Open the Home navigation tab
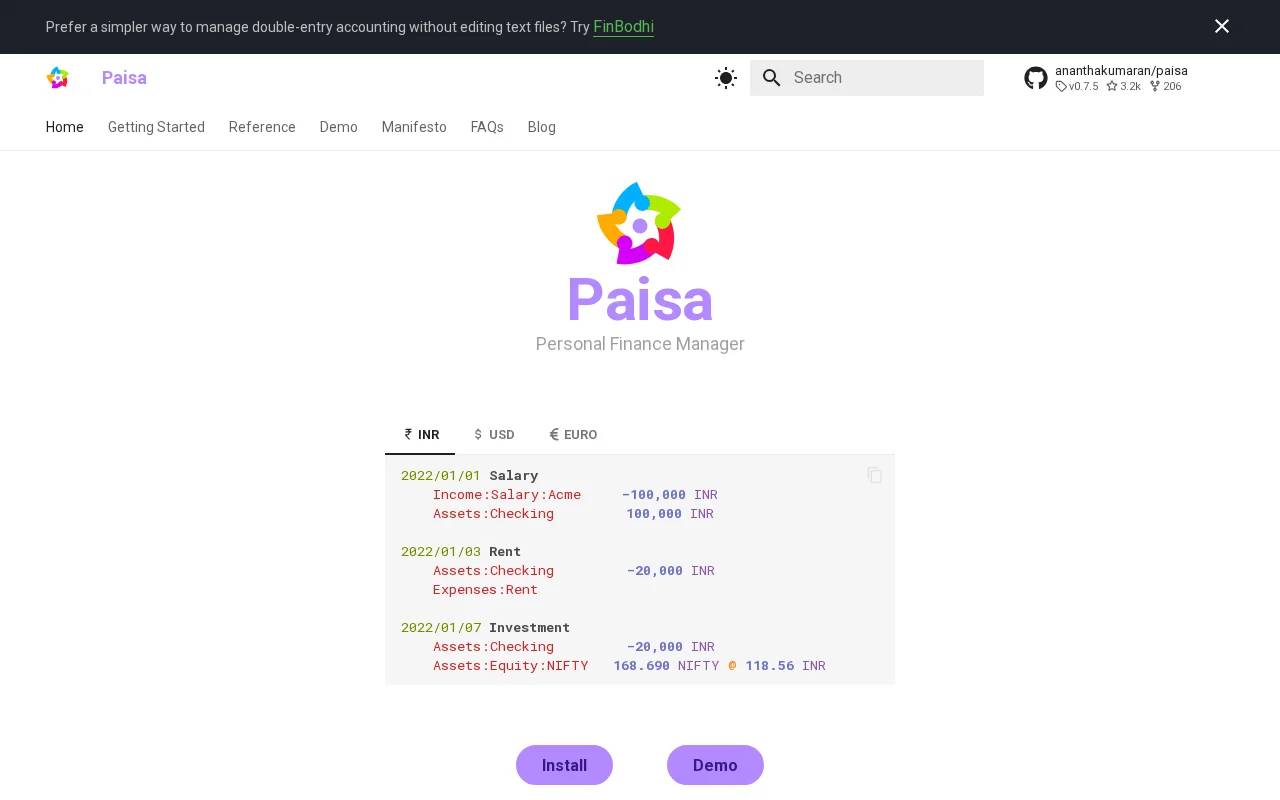The image size is (1280, 800). pos(65,127)
